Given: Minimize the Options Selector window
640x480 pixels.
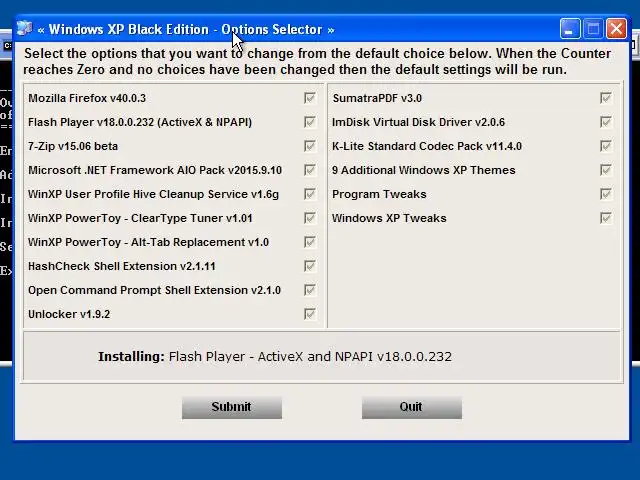Looking at the screenshot, I should click(570, 29).
